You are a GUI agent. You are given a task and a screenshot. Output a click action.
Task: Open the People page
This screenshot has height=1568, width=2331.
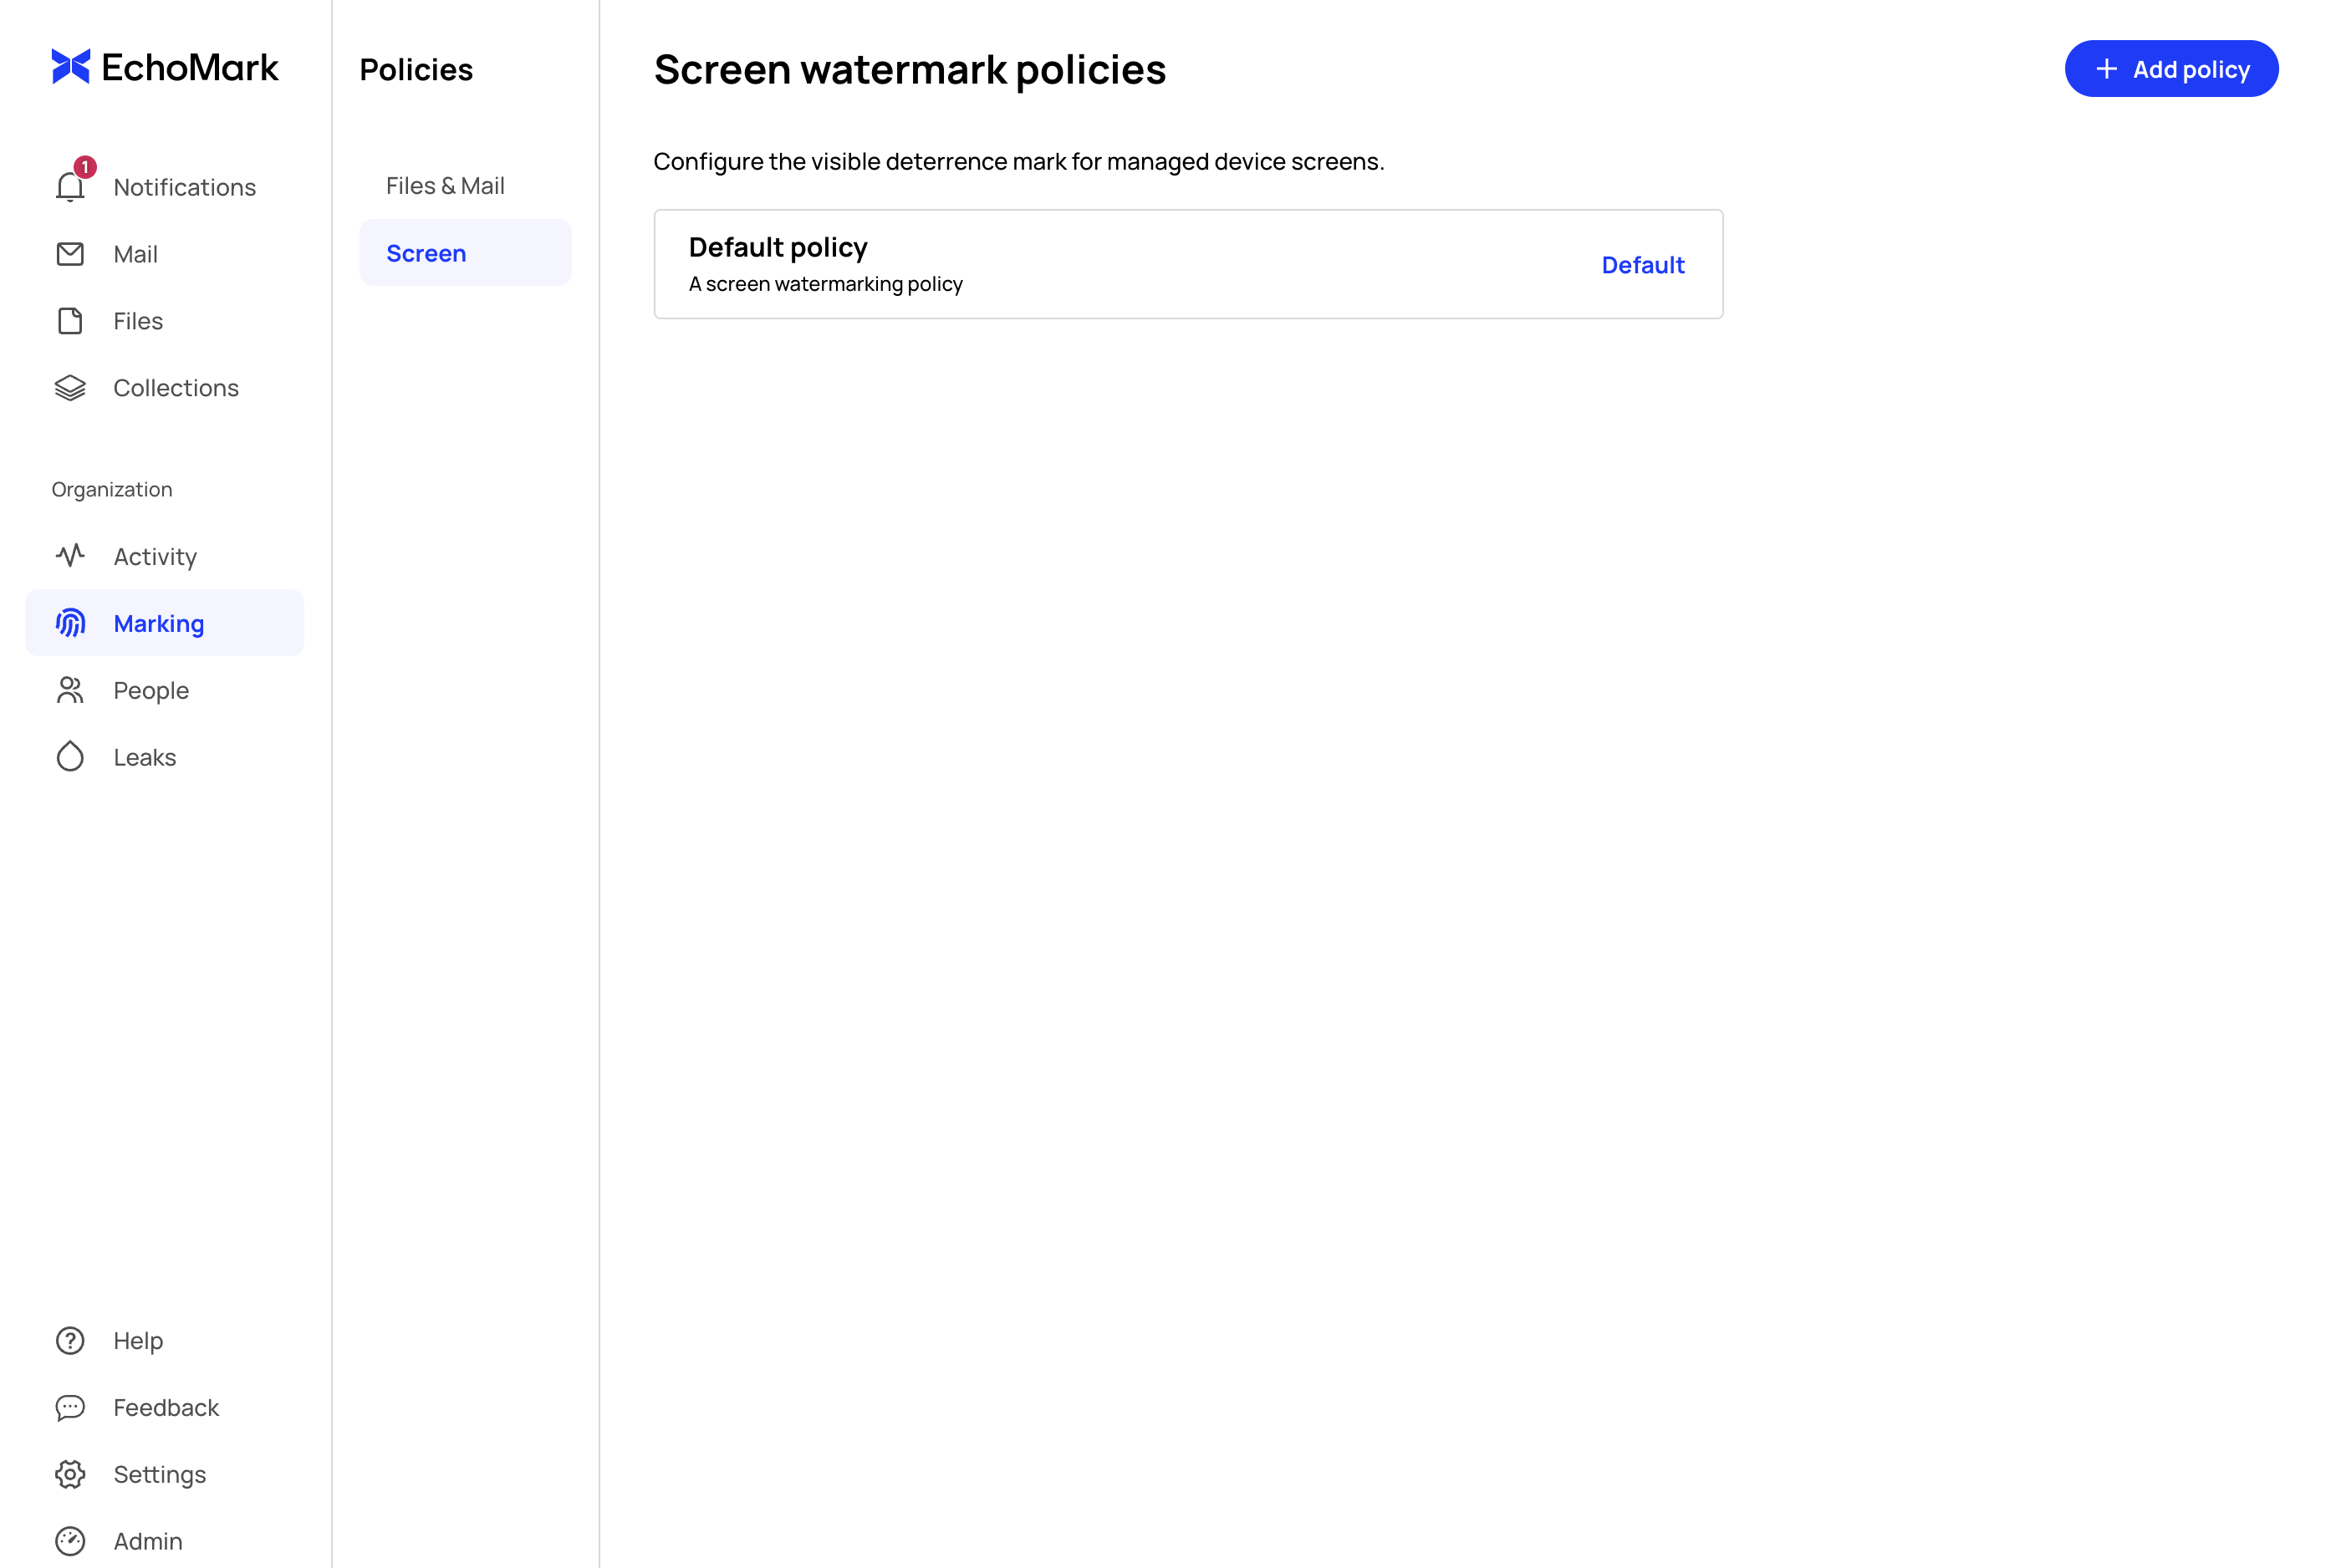coord(165,690)
